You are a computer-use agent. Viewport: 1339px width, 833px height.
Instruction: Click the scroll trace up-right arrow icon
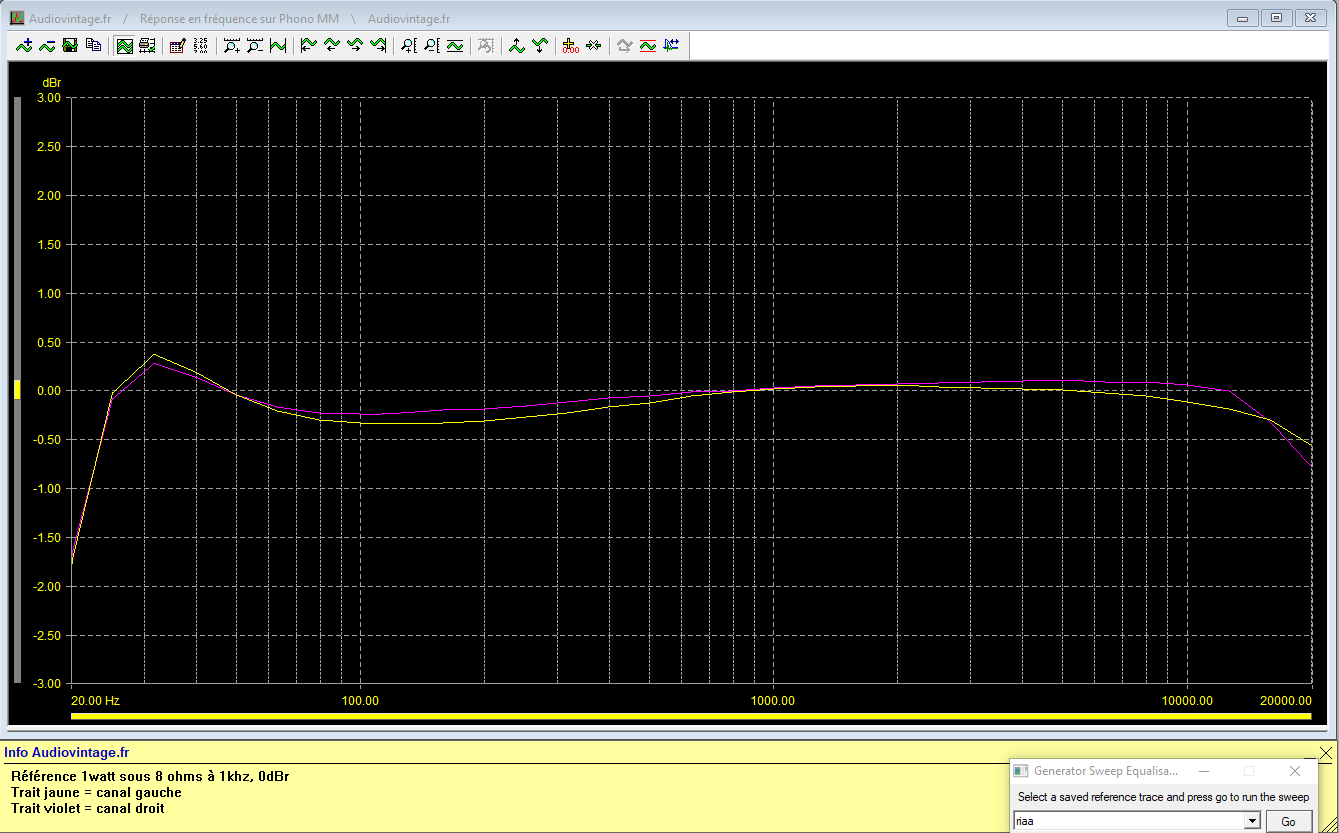[x=354, y=45]
